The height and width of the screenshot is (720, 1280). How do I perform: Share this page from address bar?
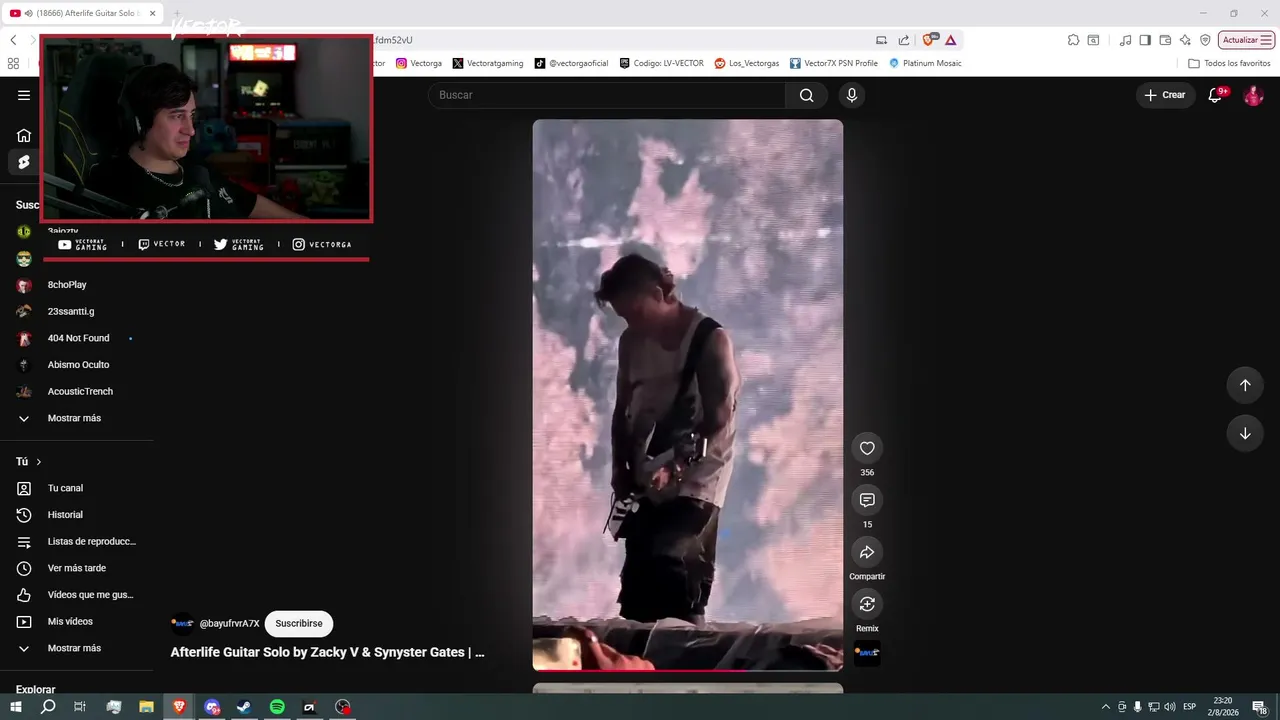(x=904, y=40)
